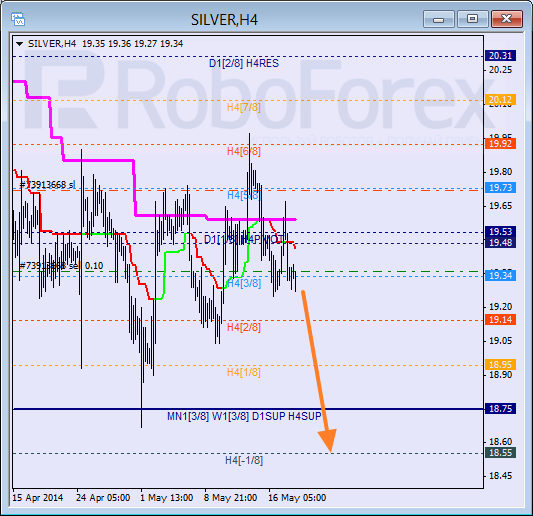Select the 20.31 price level tag
This screenshot has height=516, width=533.
point(500,55)
